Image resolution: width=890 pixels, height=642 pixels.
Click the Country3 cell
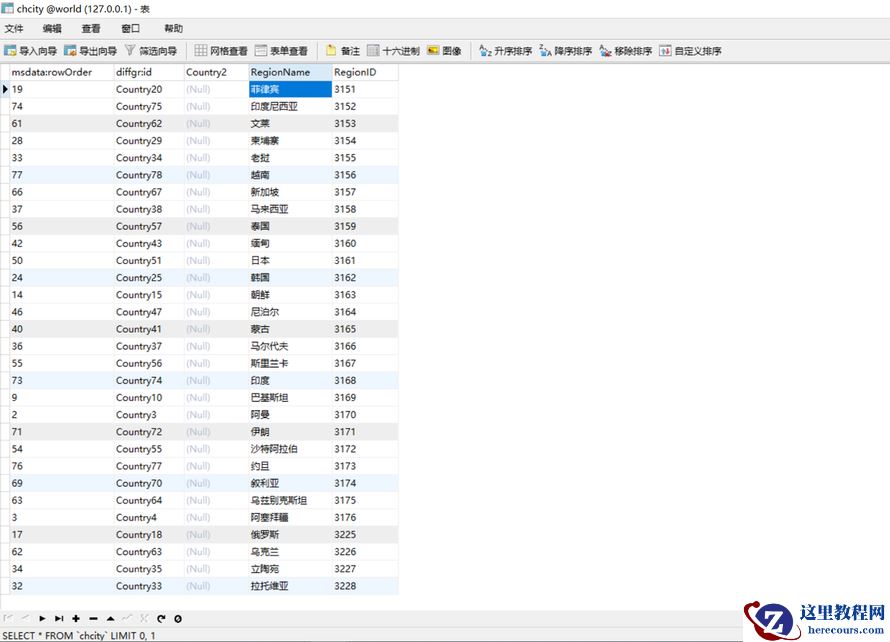[149, 414]
